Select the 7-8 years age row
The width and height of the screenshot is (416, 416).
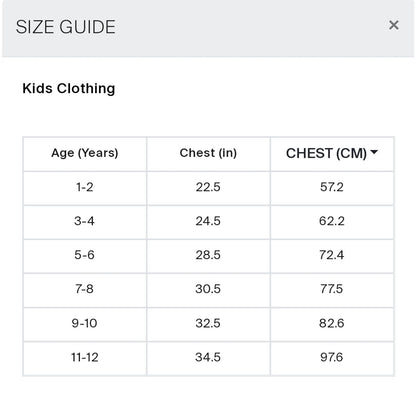click(x=208, y=290)
